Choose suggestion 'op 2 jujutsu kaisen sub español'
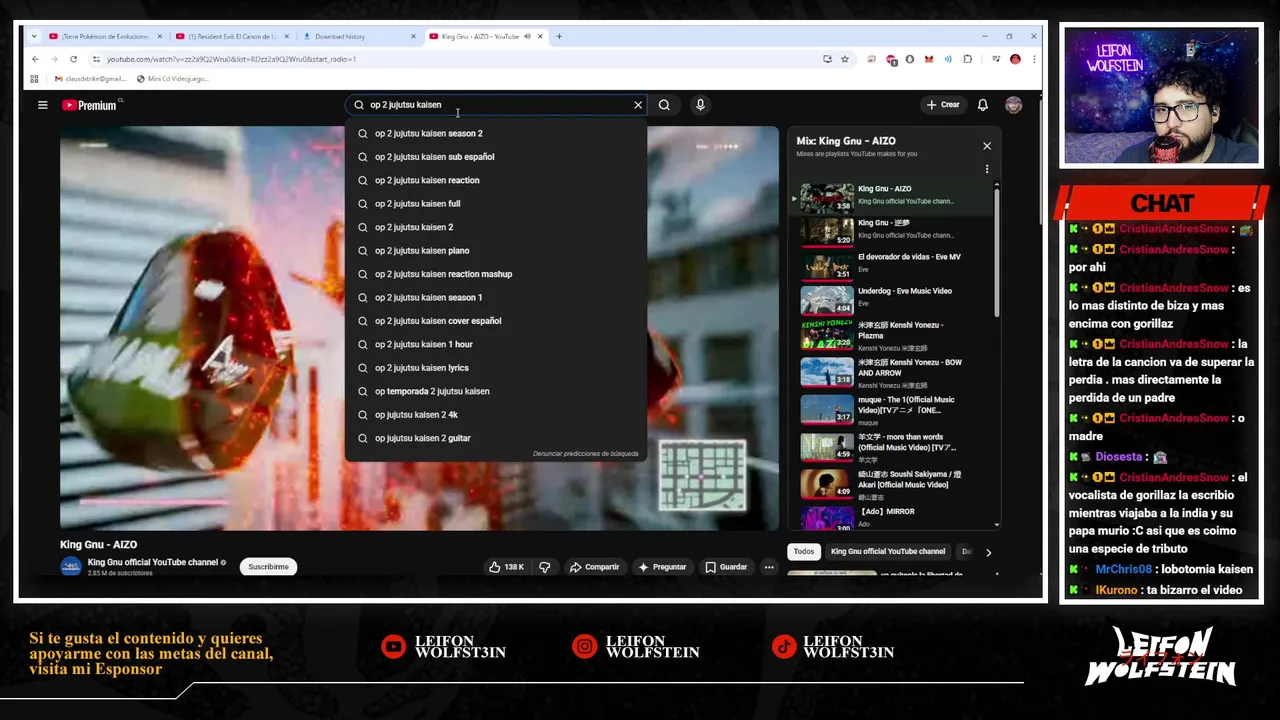1280x720 pixels. (x=497, y=157)
